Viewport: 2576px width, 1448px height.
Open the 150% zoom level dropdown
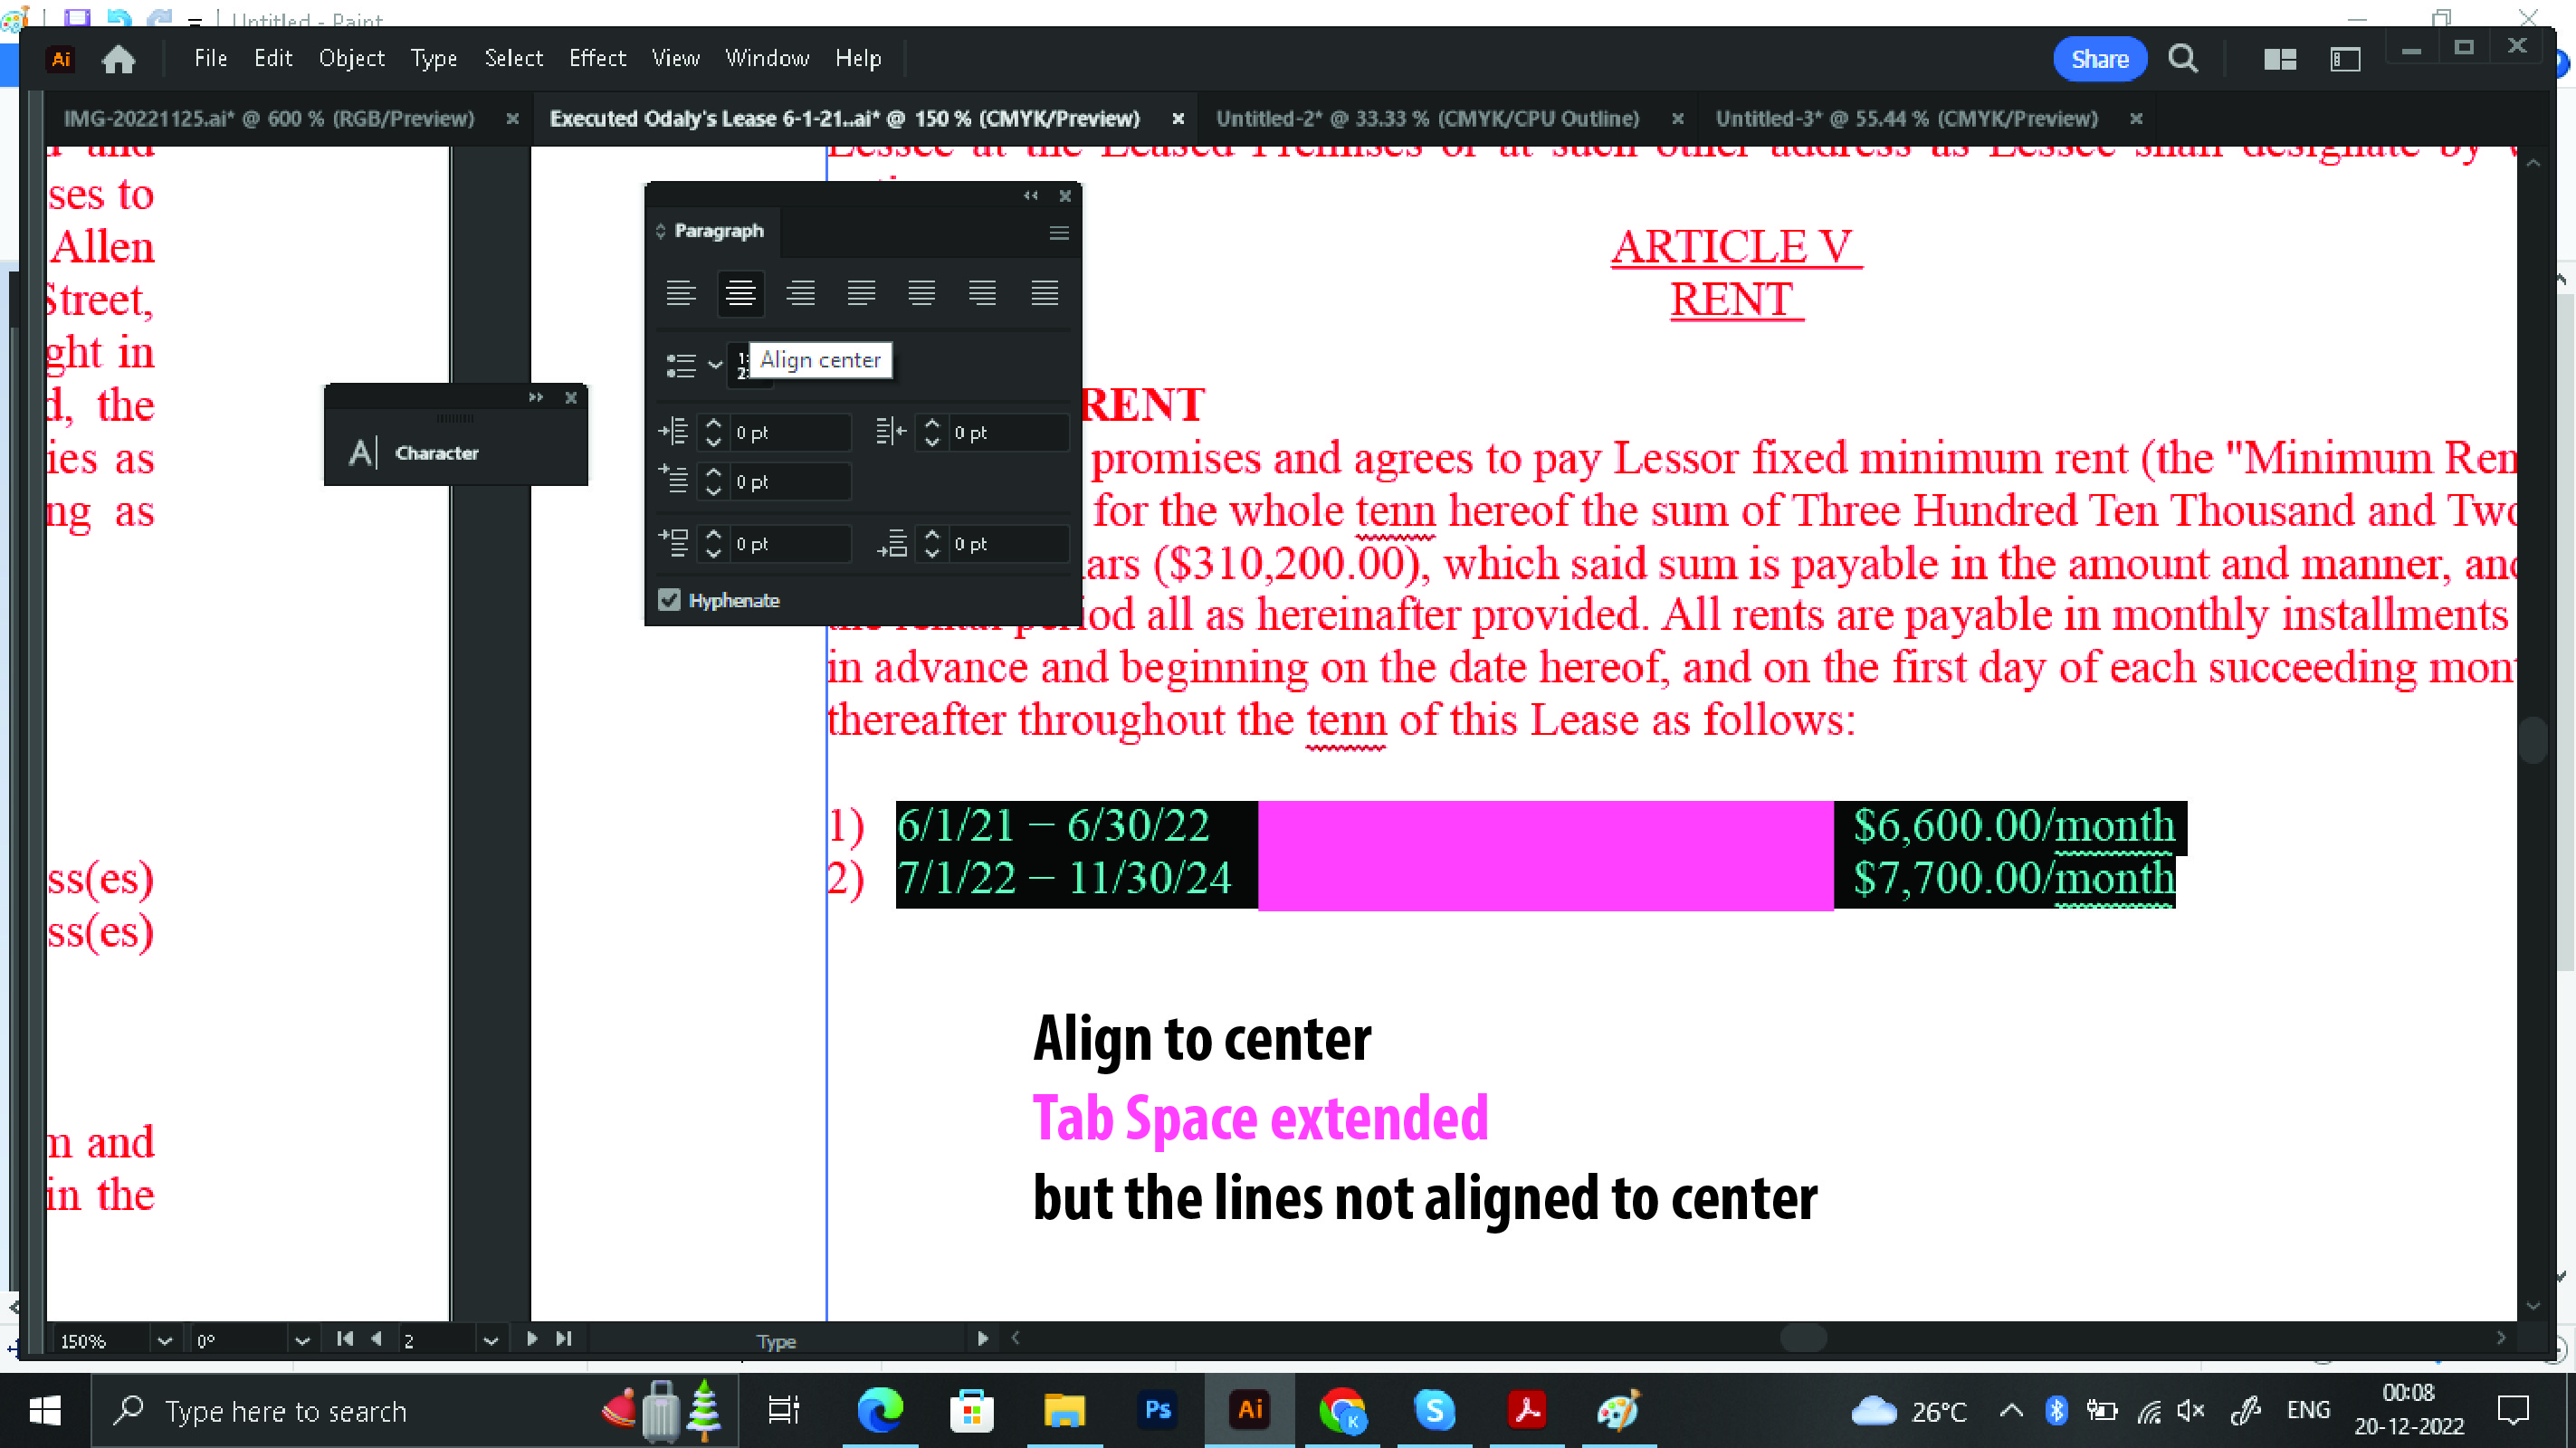pyautogui.click(x=164, y=1340)
